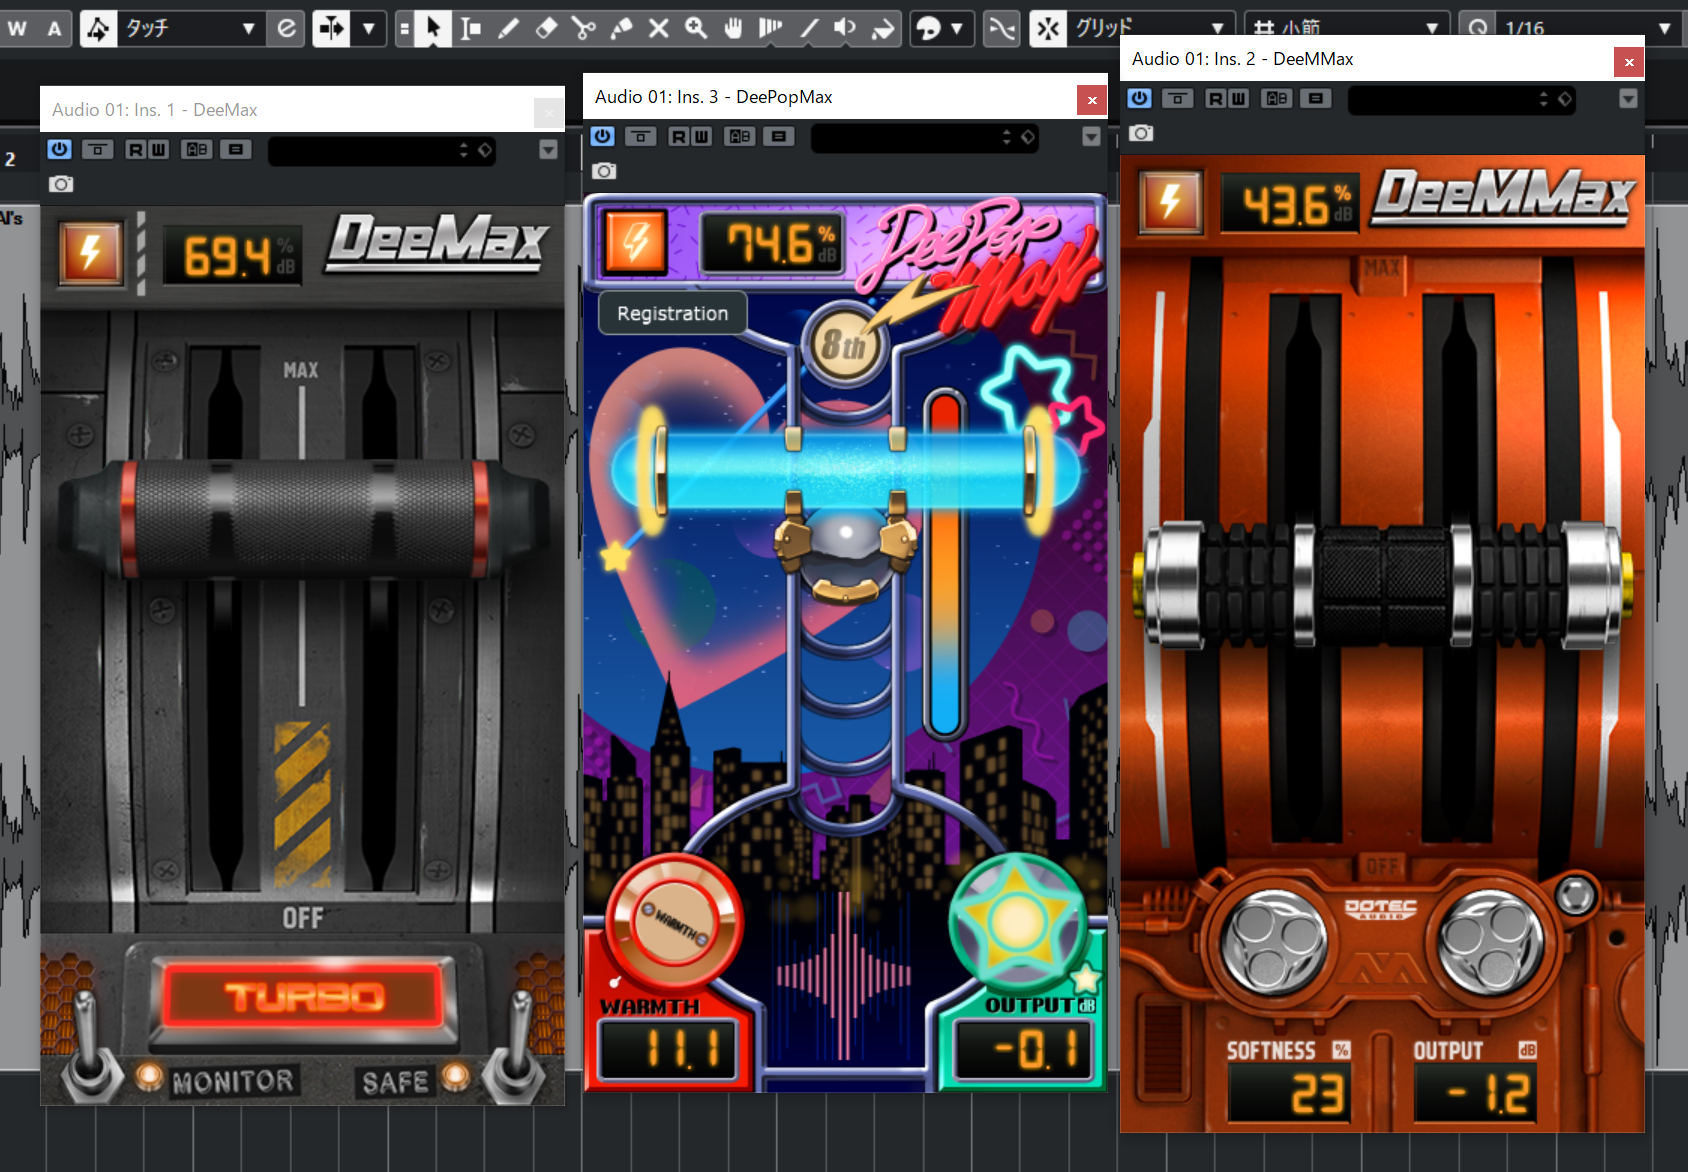1688x1172 pixels.
Task: Toggle the Auto-Scroll button
Action: click(331, 28)
